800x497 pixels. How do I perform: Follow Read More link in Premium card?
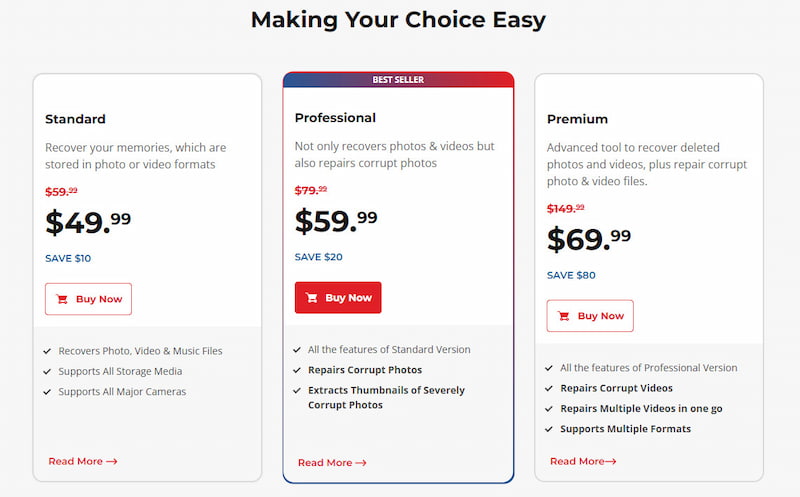coord(583,461)
